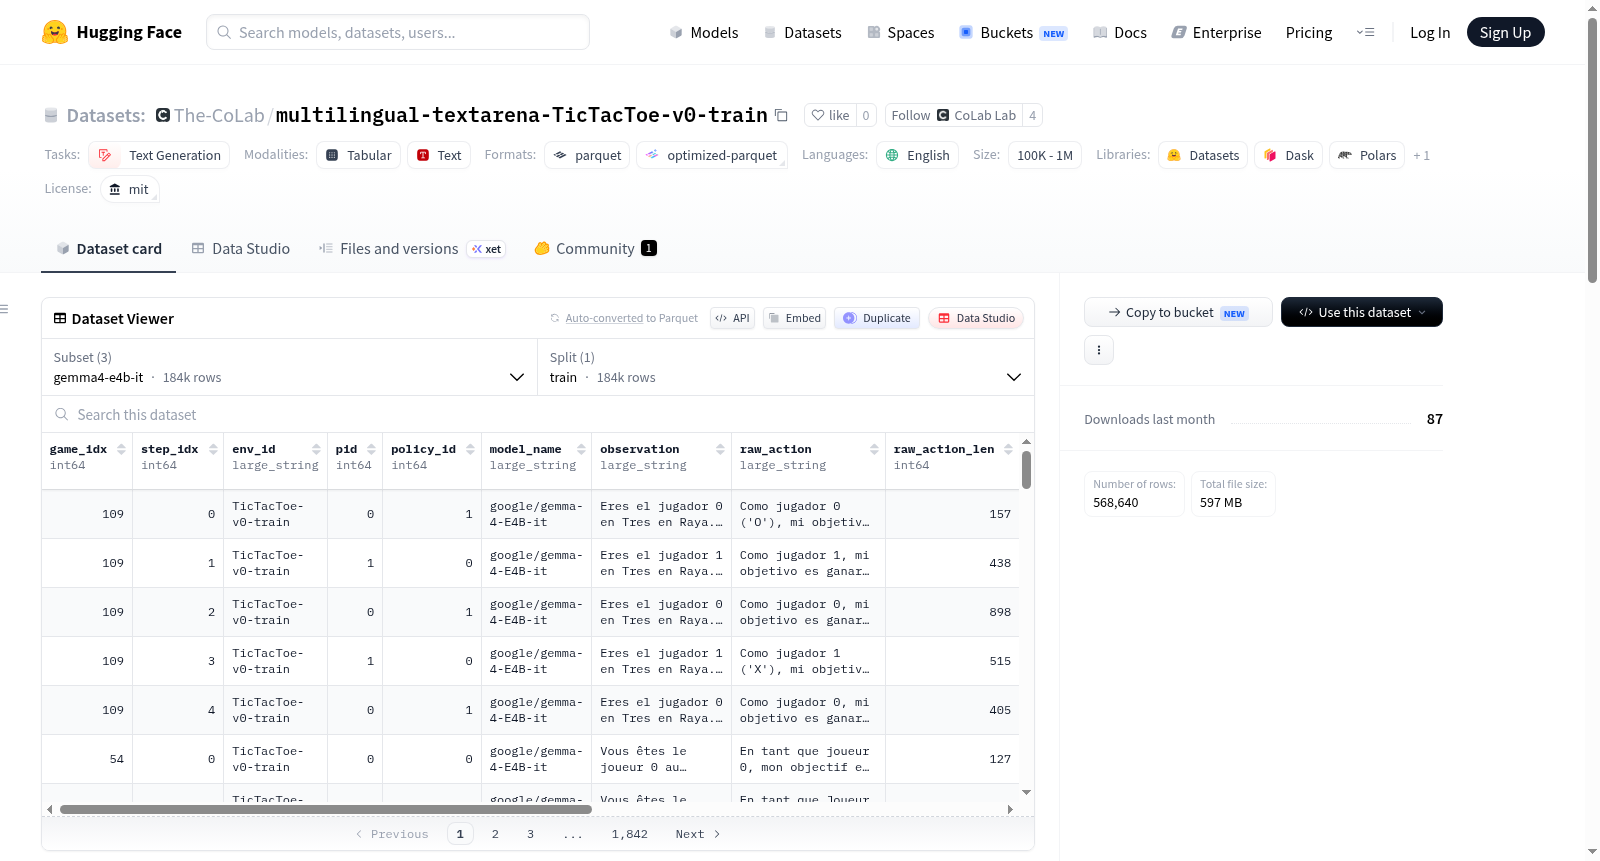The height and width of the screenshot is (861, 1600).
Task: Click the table's vertical scrollbar thumb
Action: pyautogui.click(x=1026, y=470)
